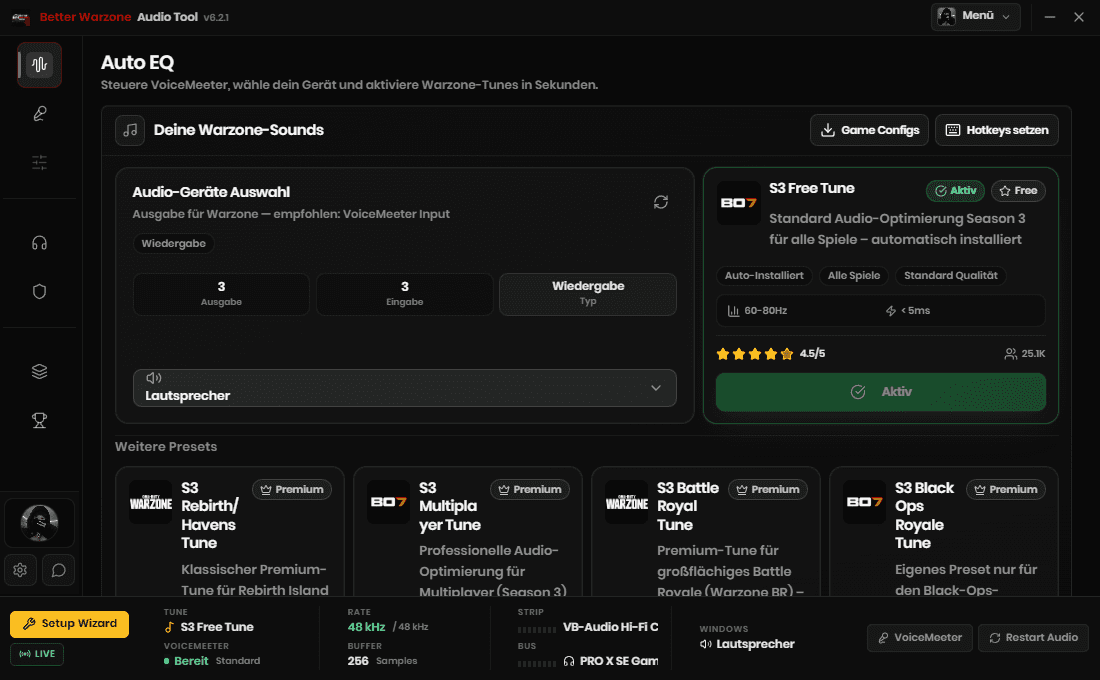Expand the Lautsprecher device dropdown

(405, 387)
